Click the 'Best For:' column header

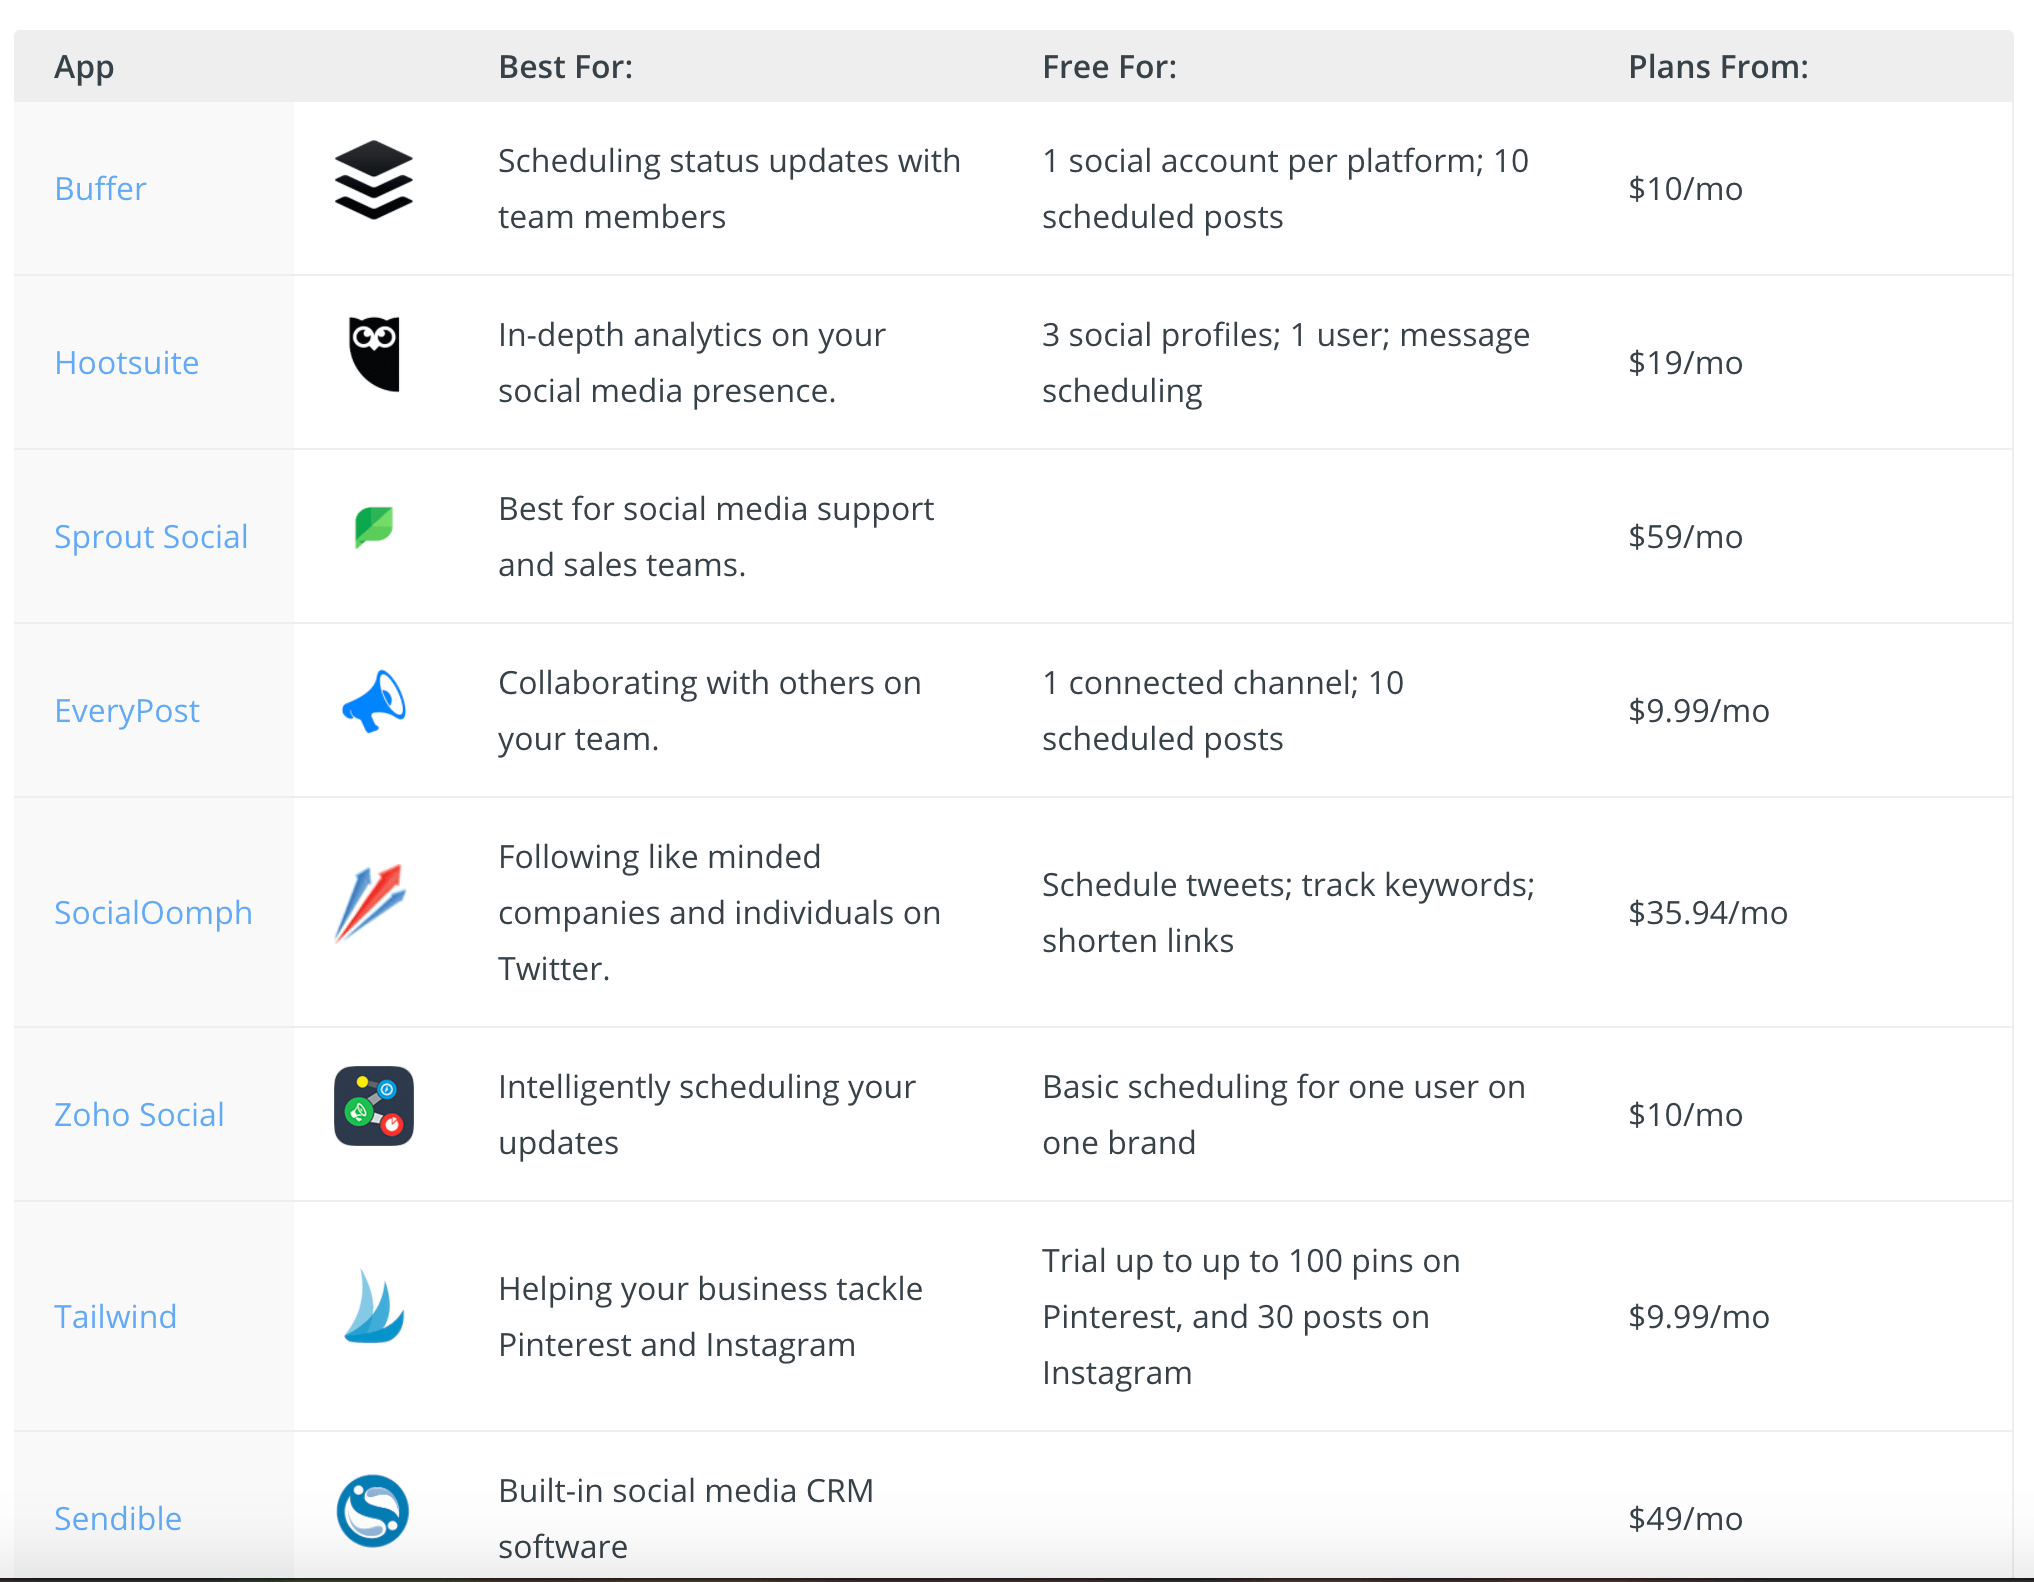(x=565, y=67)
